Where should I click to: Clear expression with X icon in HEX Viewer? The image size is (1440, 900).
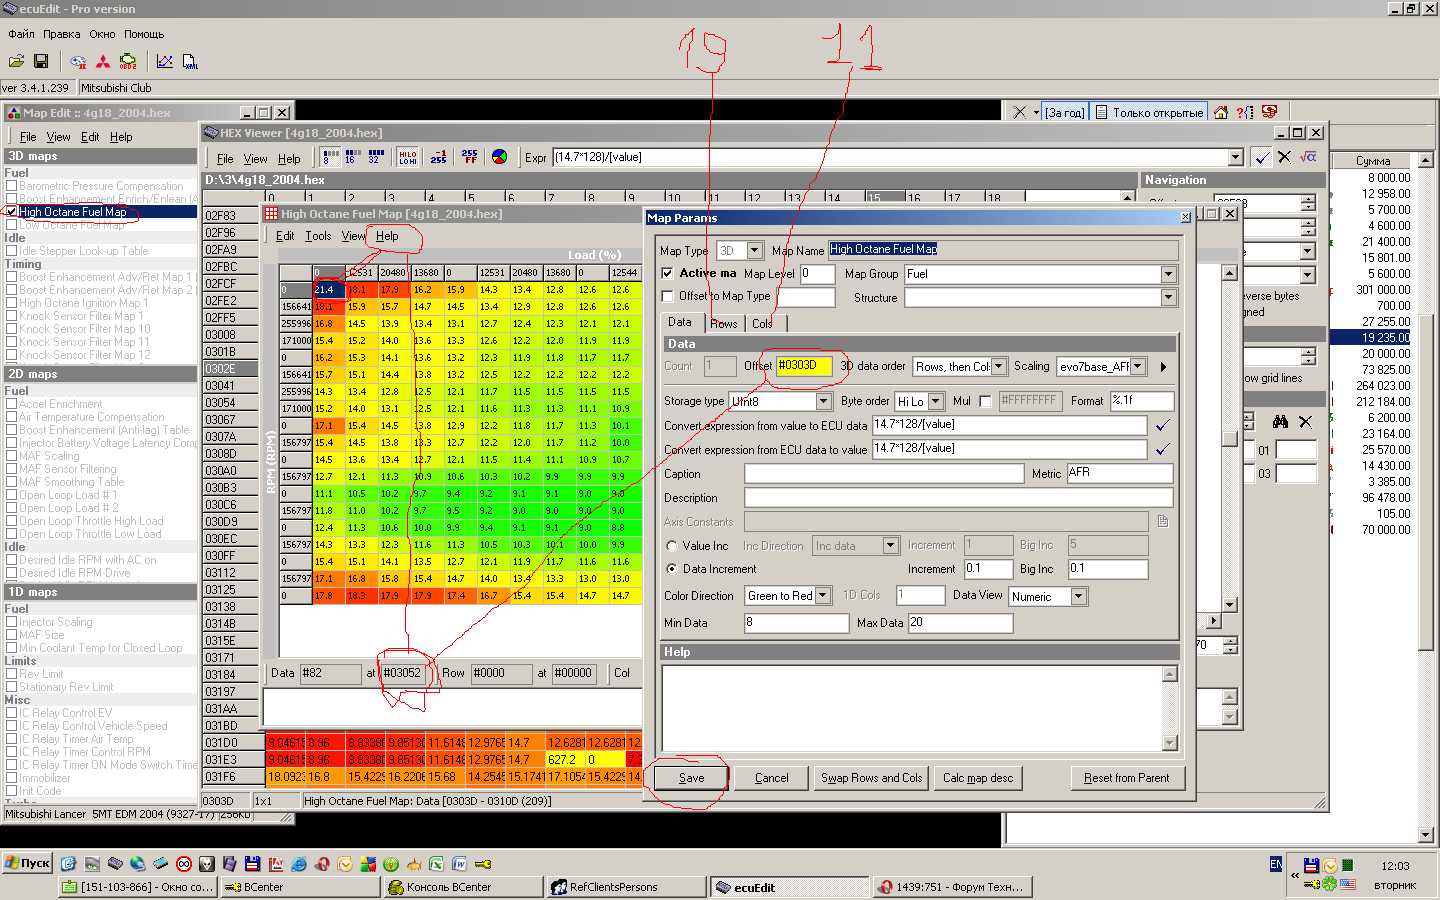[x=1284, y=157]
